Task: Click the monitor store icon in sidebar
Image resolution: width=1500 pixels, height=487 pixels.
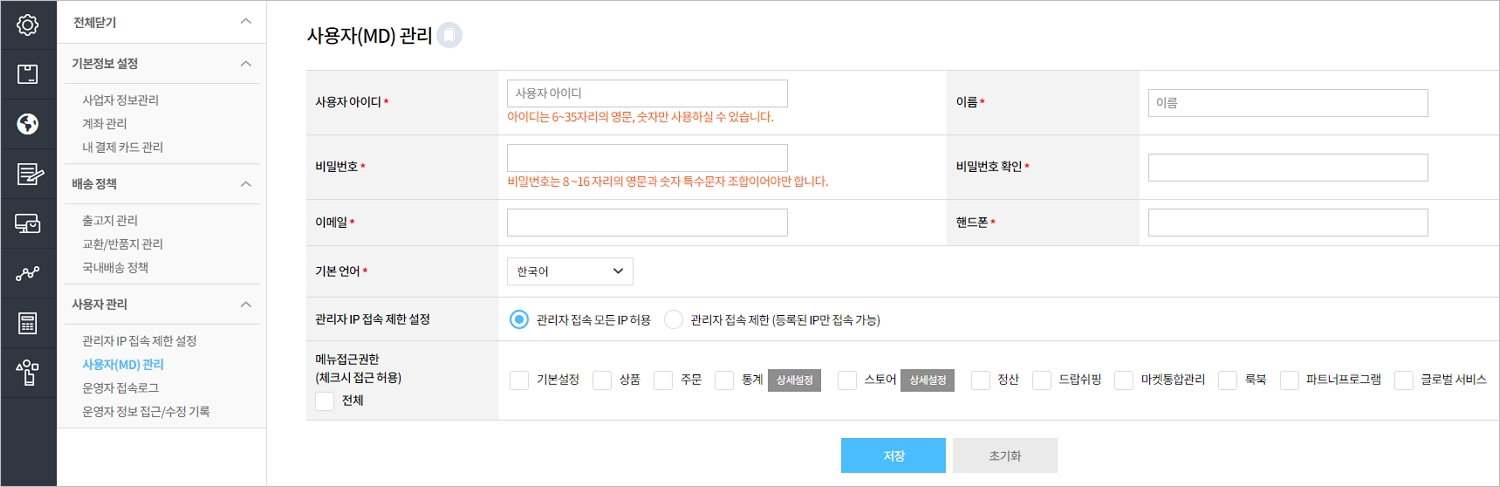Action: 28,224
